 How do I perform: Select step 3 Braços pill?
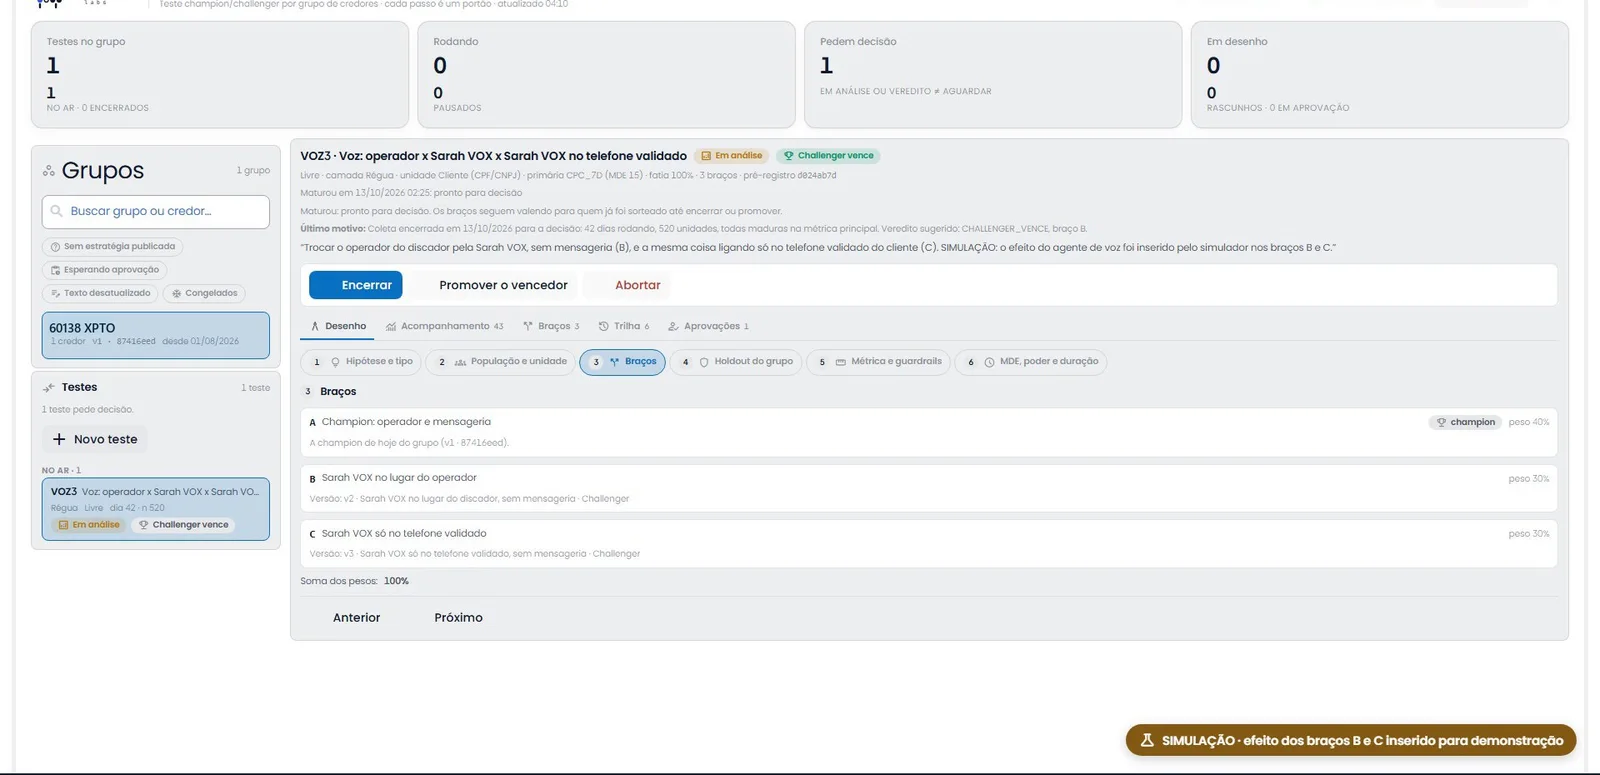point(622,362)
